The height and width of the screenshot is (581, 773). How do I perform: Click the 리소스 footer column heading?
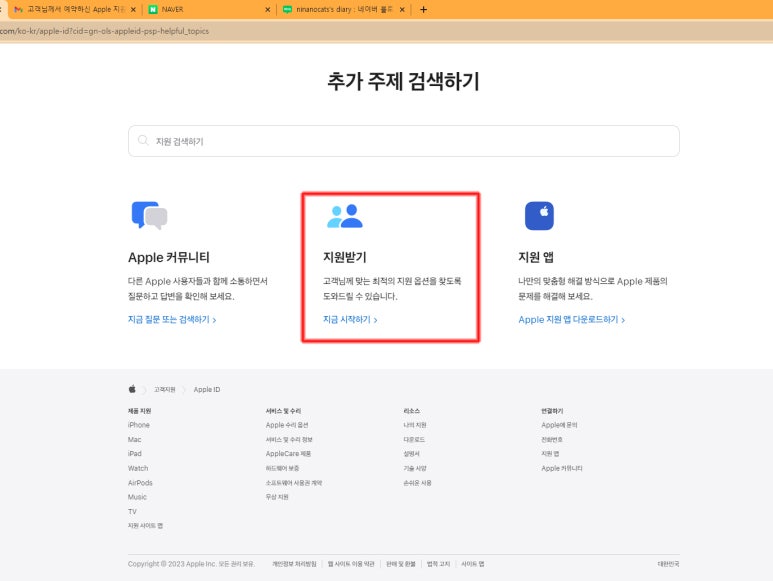(412, 410)
